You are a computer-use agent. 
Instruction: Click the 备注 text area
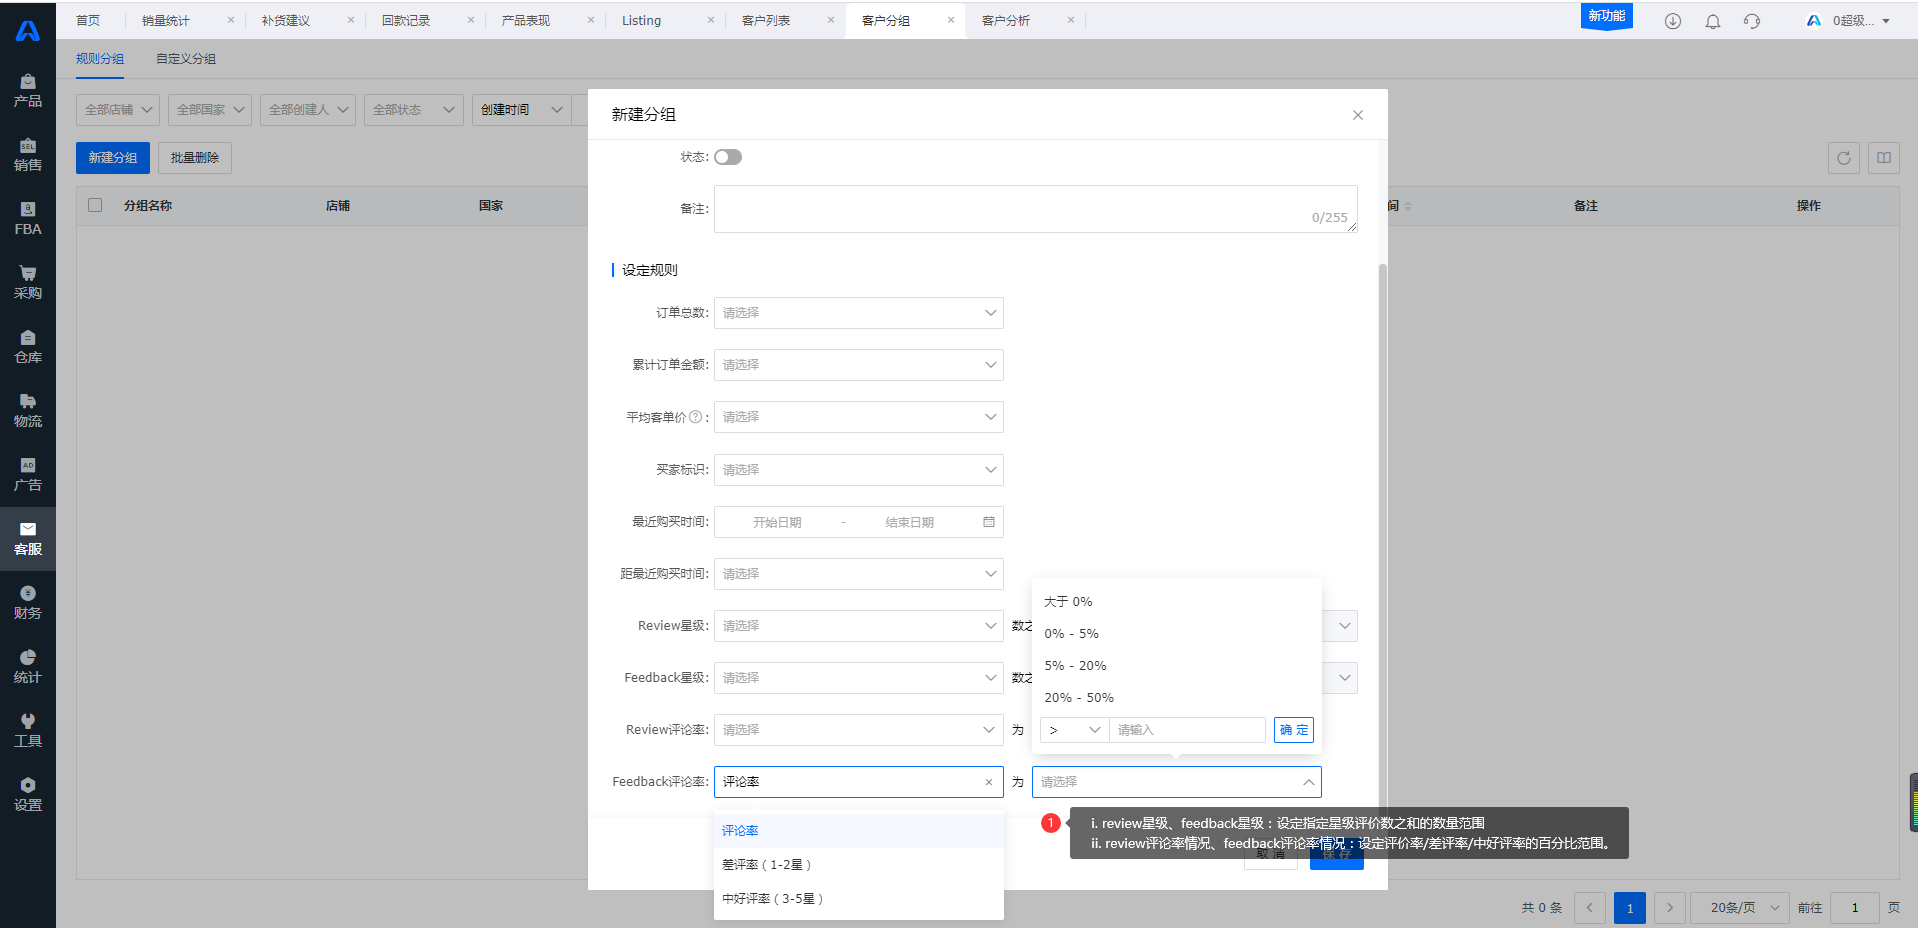click(1036, 209)
